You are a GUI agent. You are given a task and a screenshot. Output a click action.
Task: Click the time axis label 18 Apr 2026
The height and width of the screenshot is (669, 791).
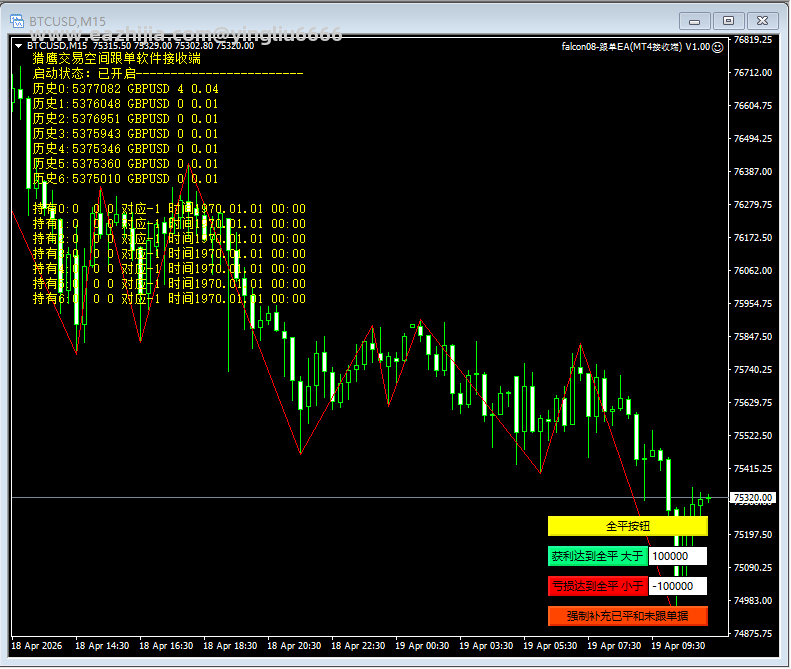click(x=36, y=646)
